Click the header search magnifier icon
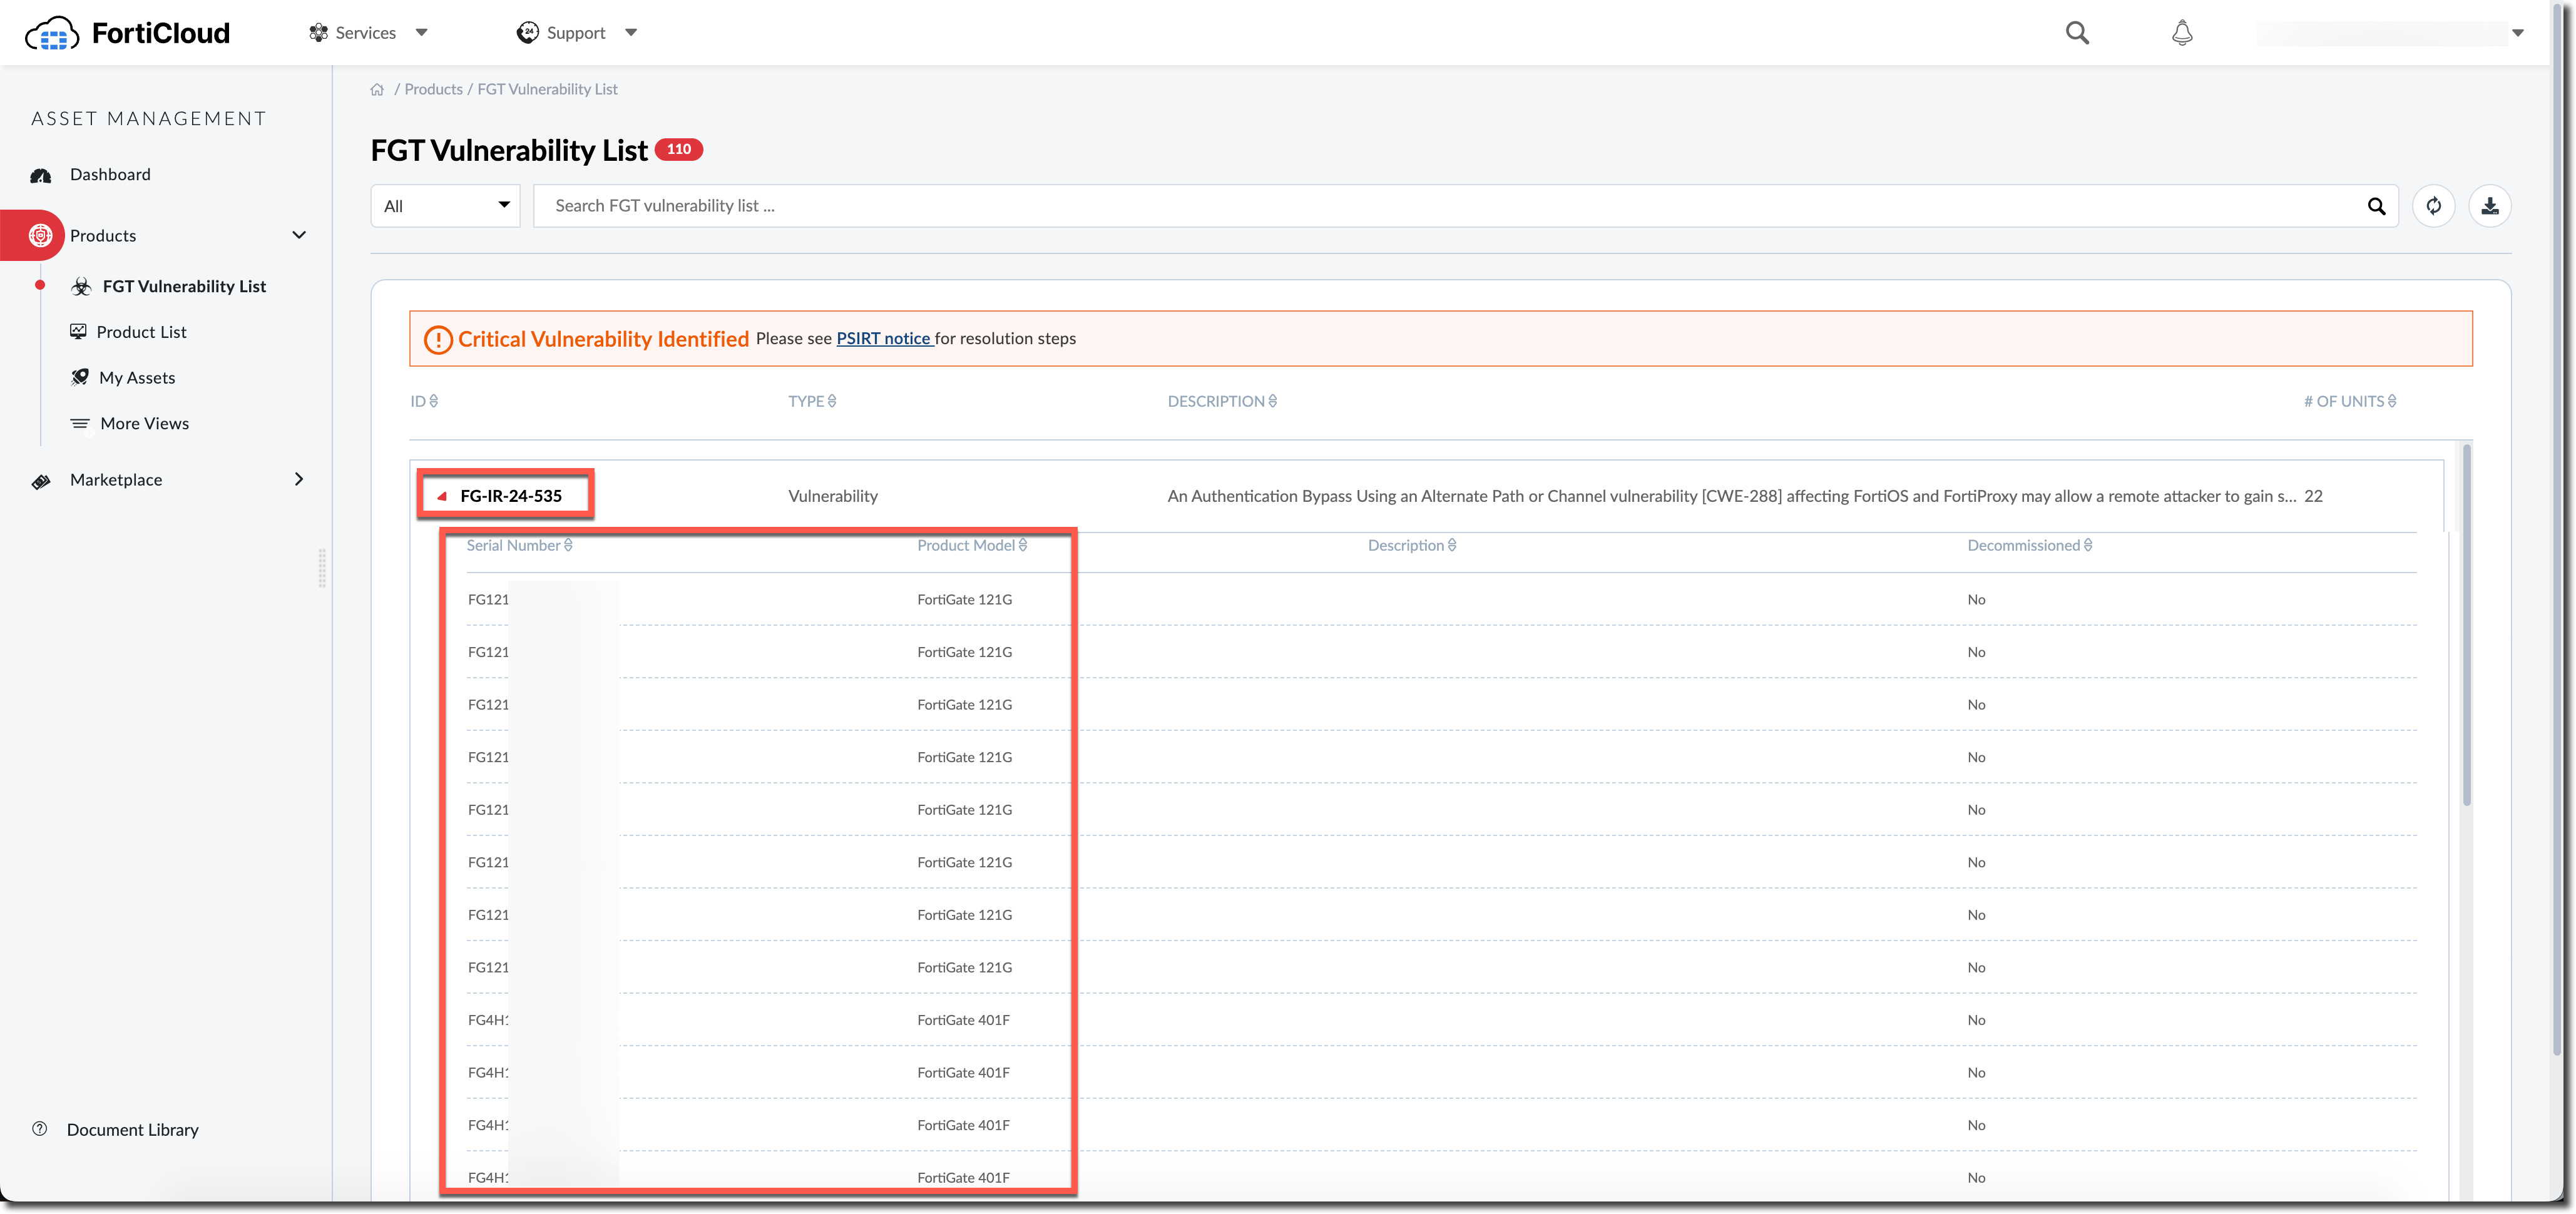The height and width of the screenshot is (1214, 2576). click(x=2077, y=33)
